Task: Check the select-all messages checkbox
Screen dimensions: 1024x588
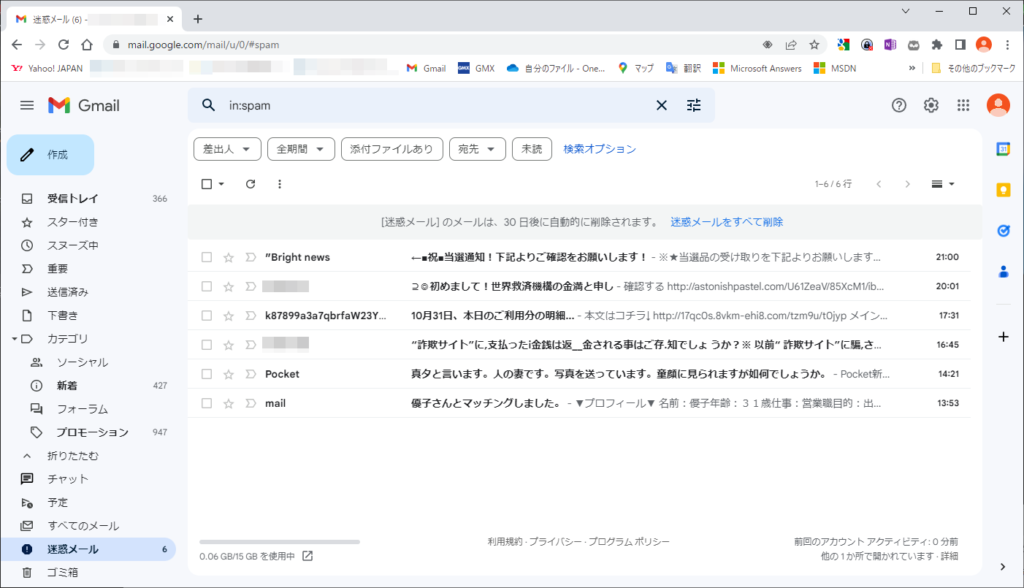Action: [x=206, y=184]
